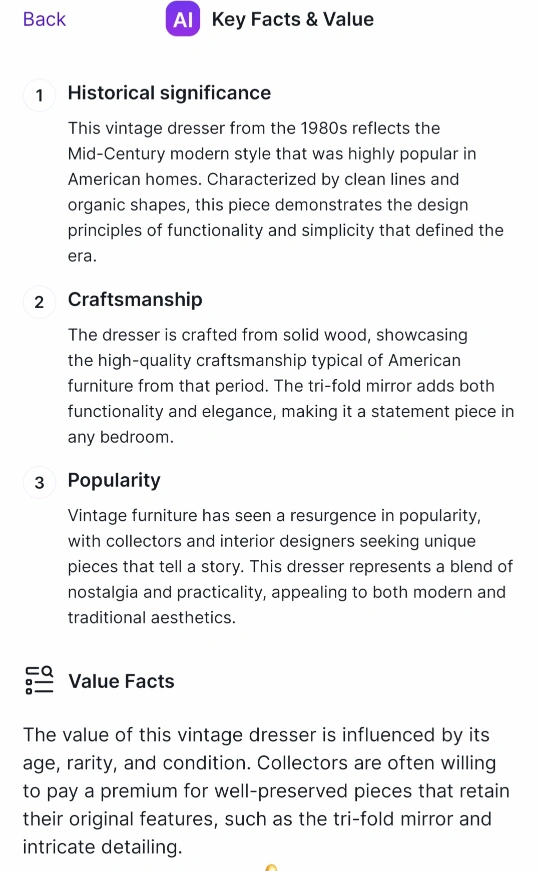This screenshot has width=540, height=871.
Task: Click the 1980s vintage dresser paragraph
Action: point(286,192)
